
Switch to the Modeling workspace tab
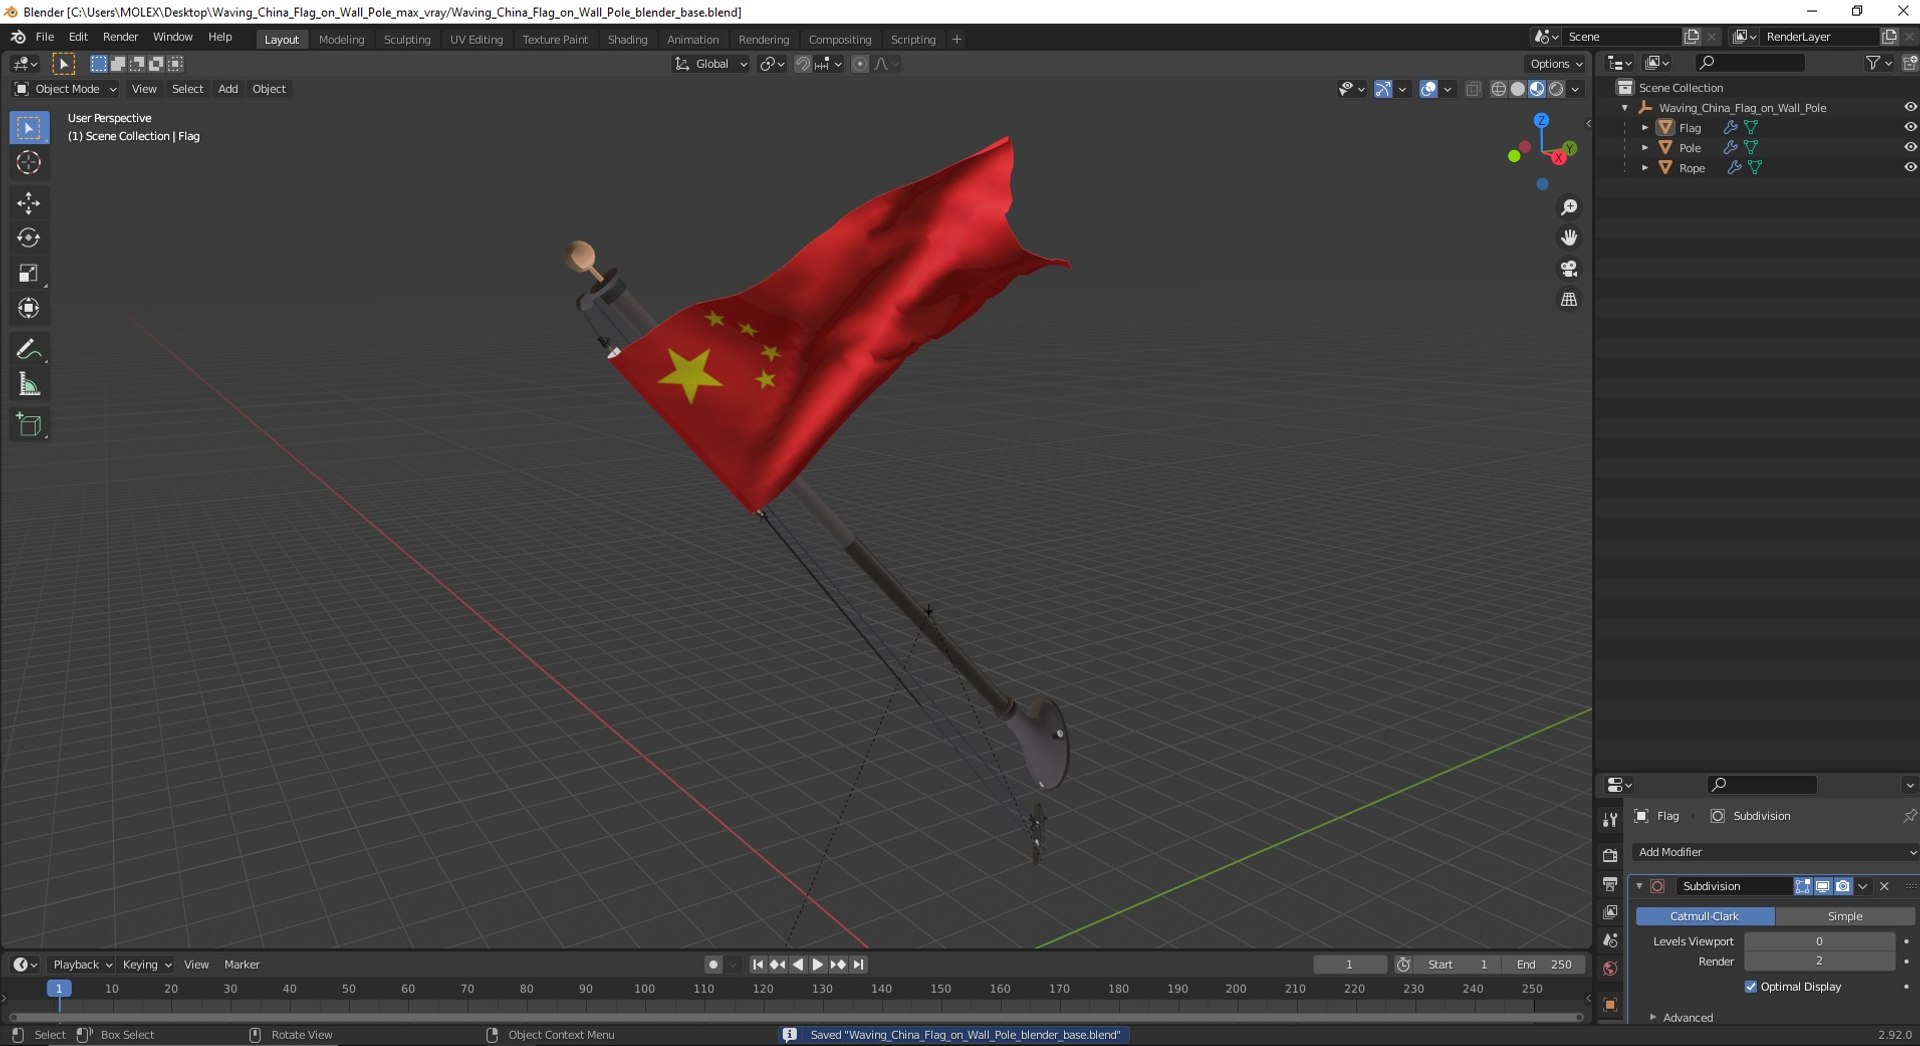tap(341, 39)
